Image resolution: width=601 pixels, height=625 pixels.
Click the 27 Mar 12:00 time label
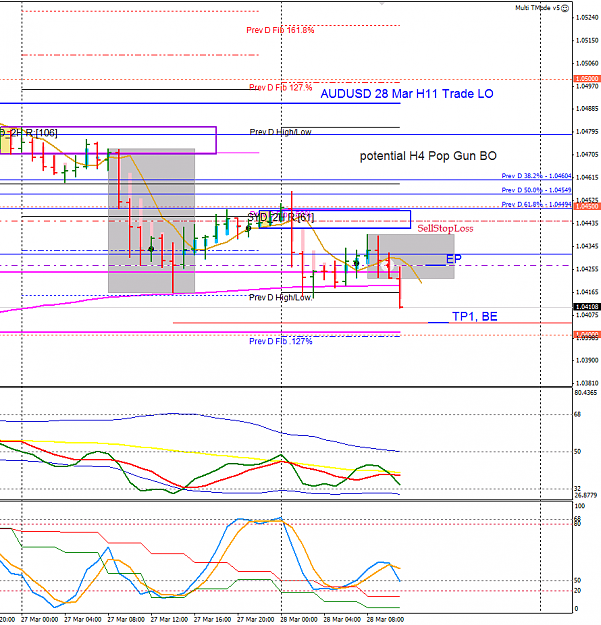(x=169, y=619)
